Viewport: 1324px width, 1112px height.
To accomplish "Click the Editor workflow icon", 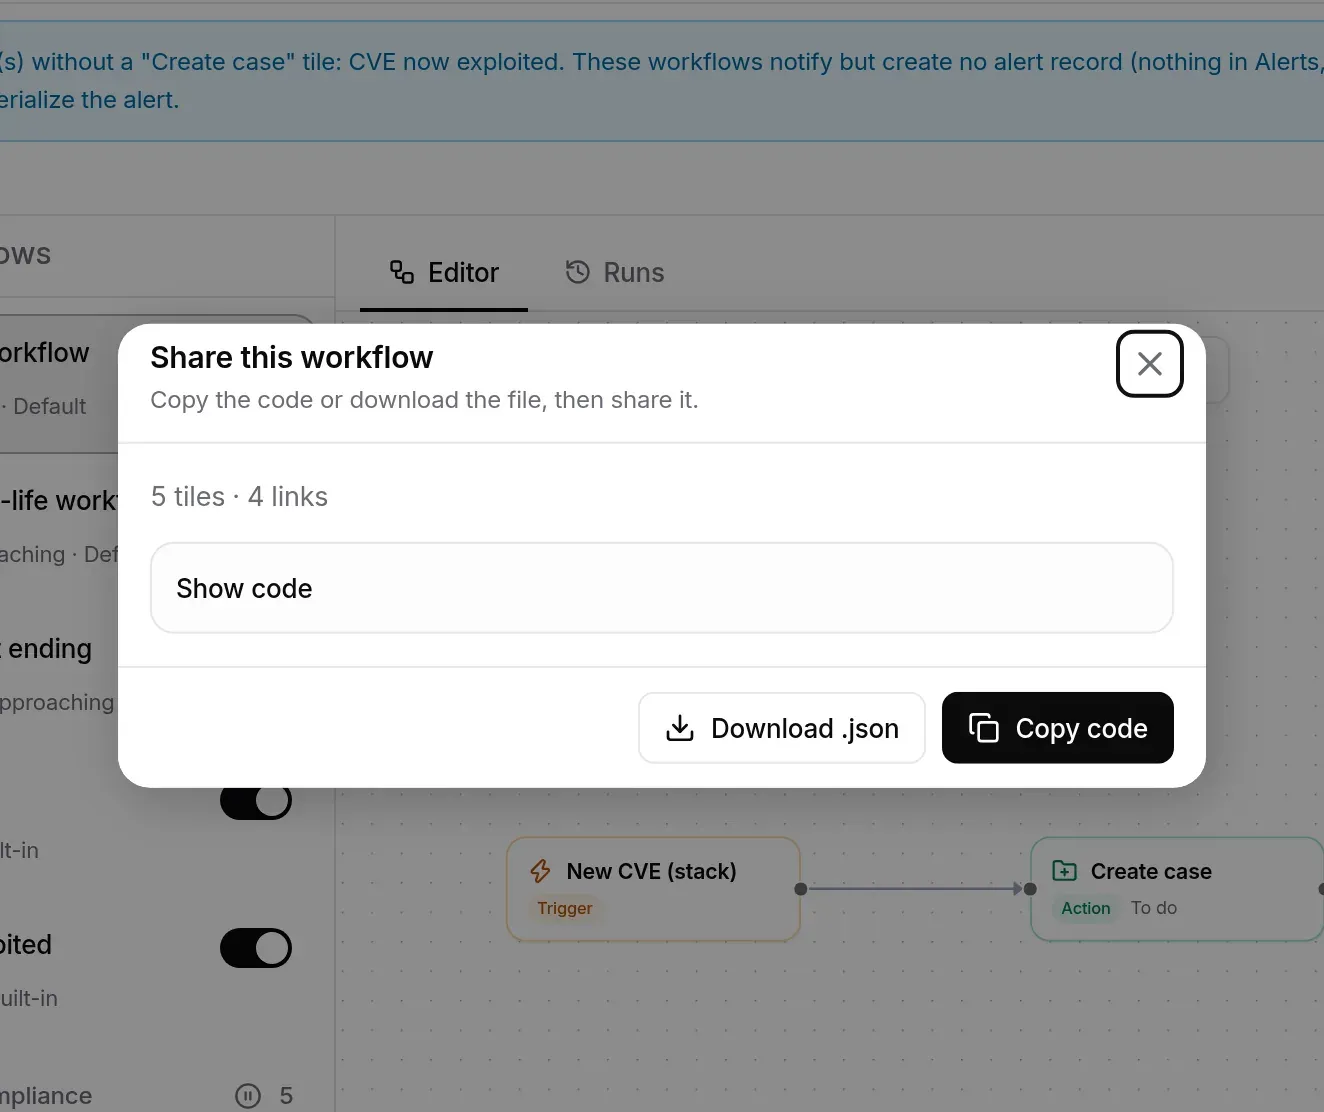I will click(x=402, y=272).
